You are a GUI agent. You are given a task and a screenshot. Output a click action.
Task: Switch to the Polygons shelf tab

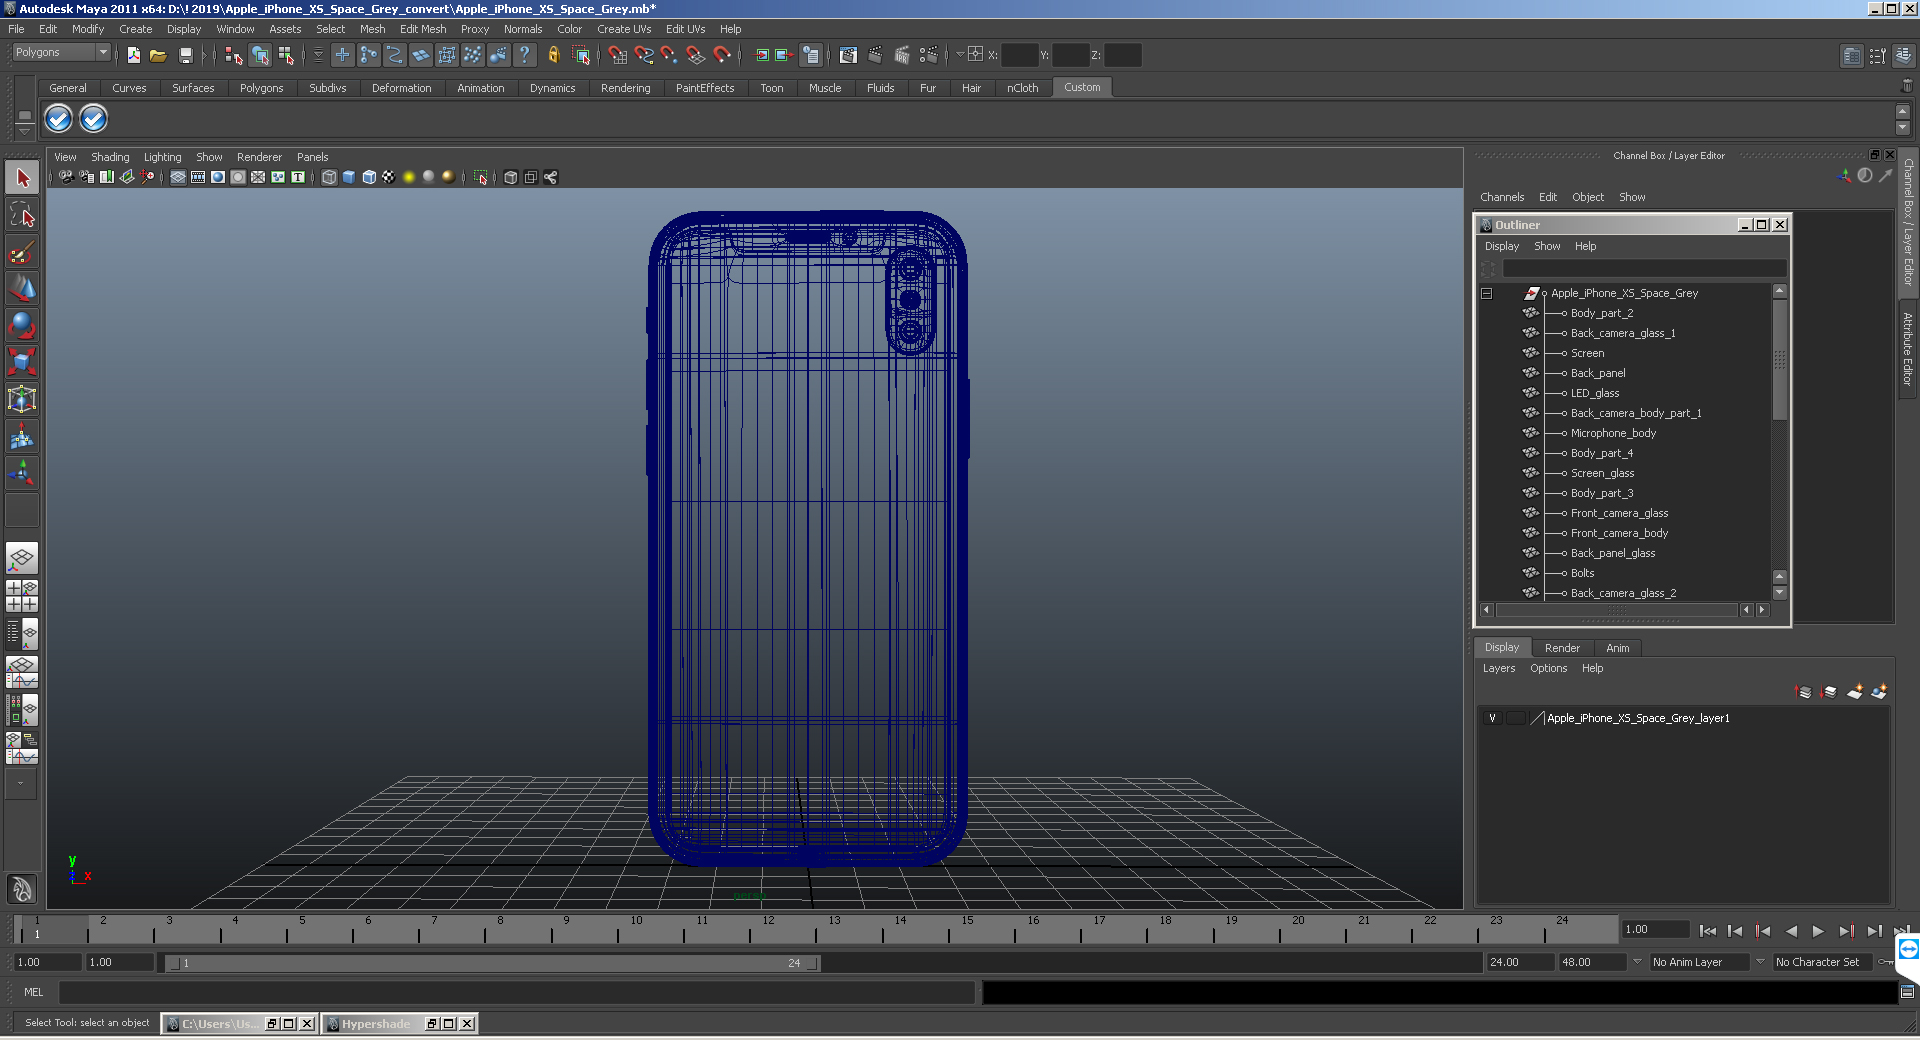point(261,88)
